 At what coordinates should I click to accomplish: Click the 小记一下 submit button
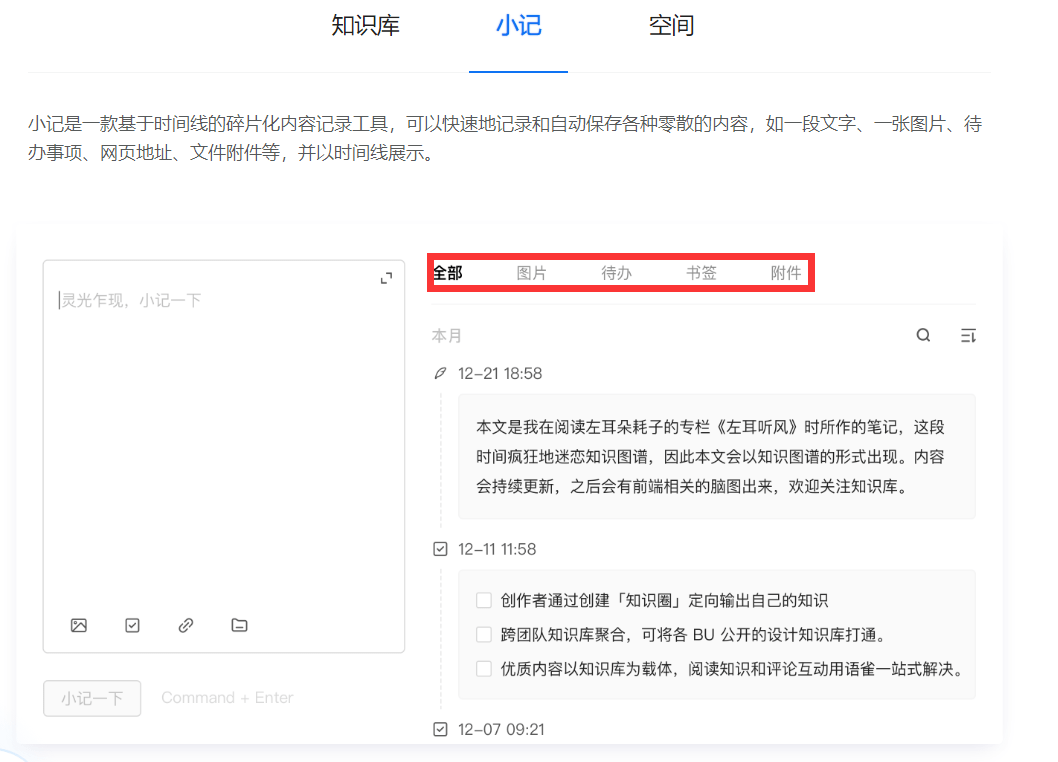pos(91,698)
